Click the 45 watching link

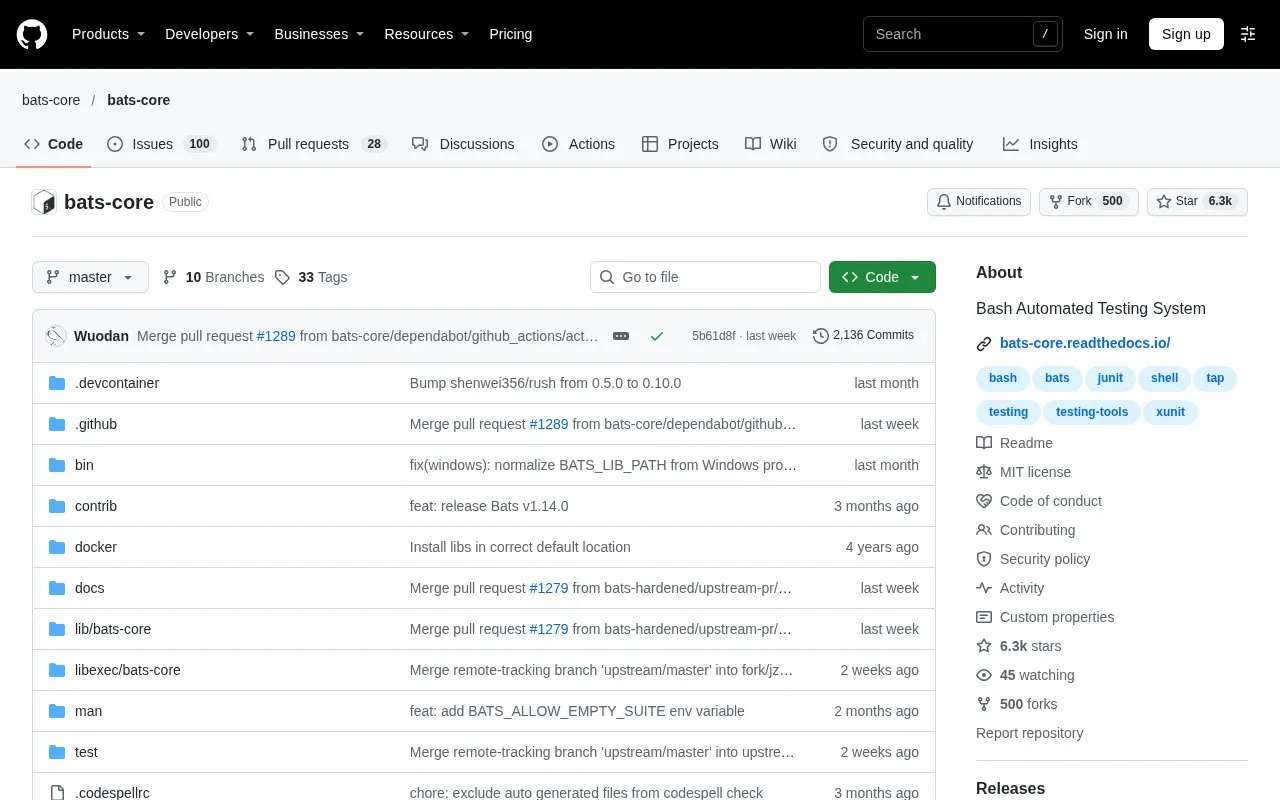pos(1025,675)
